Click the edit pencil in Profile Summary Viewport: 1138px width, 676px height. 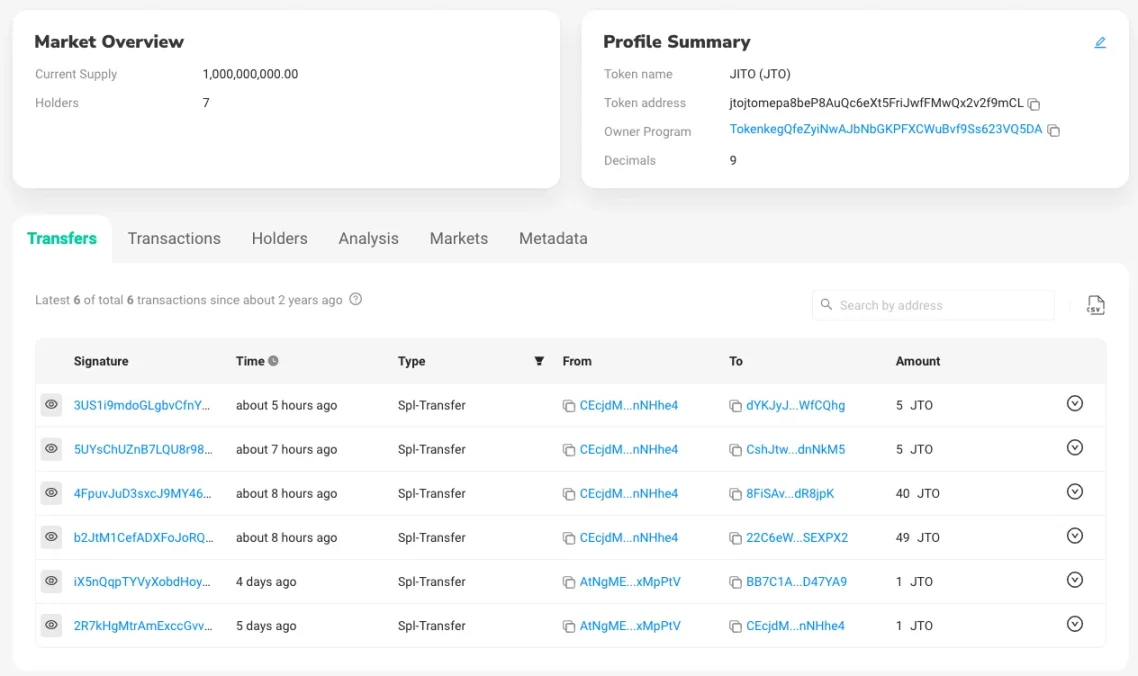point(1100,43)
